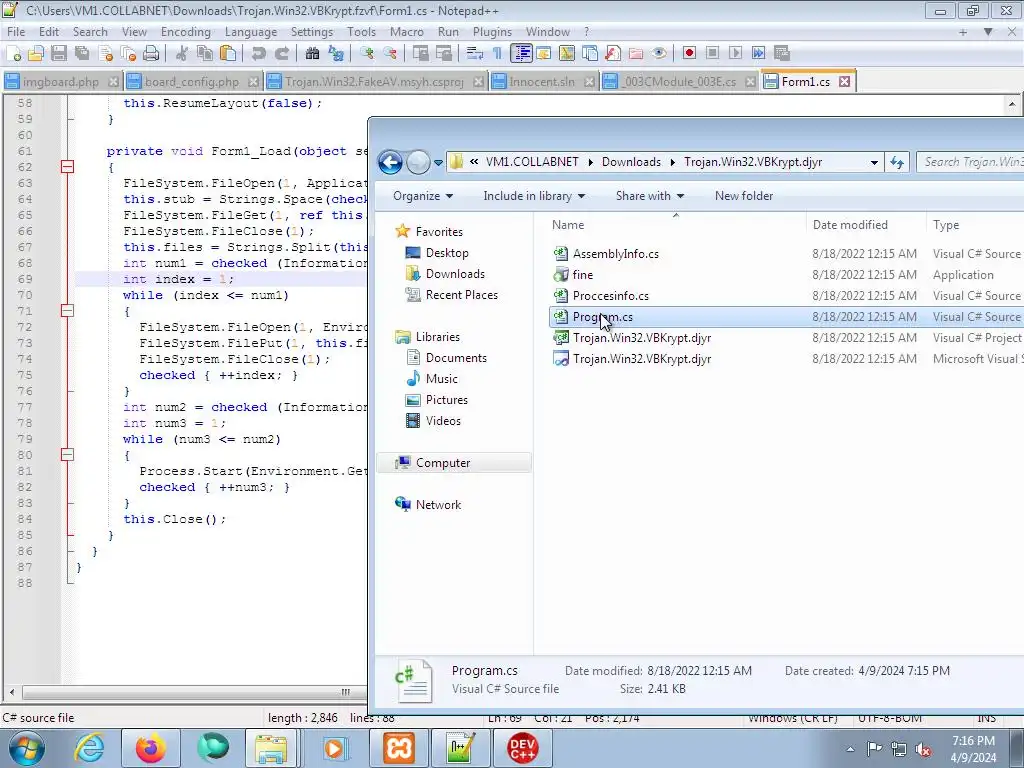This screenshot has width=1024, height=768.
Task: Toggle synchronized vertical scrolling icon
Action: pyautogui.click(x=421, y=54)
